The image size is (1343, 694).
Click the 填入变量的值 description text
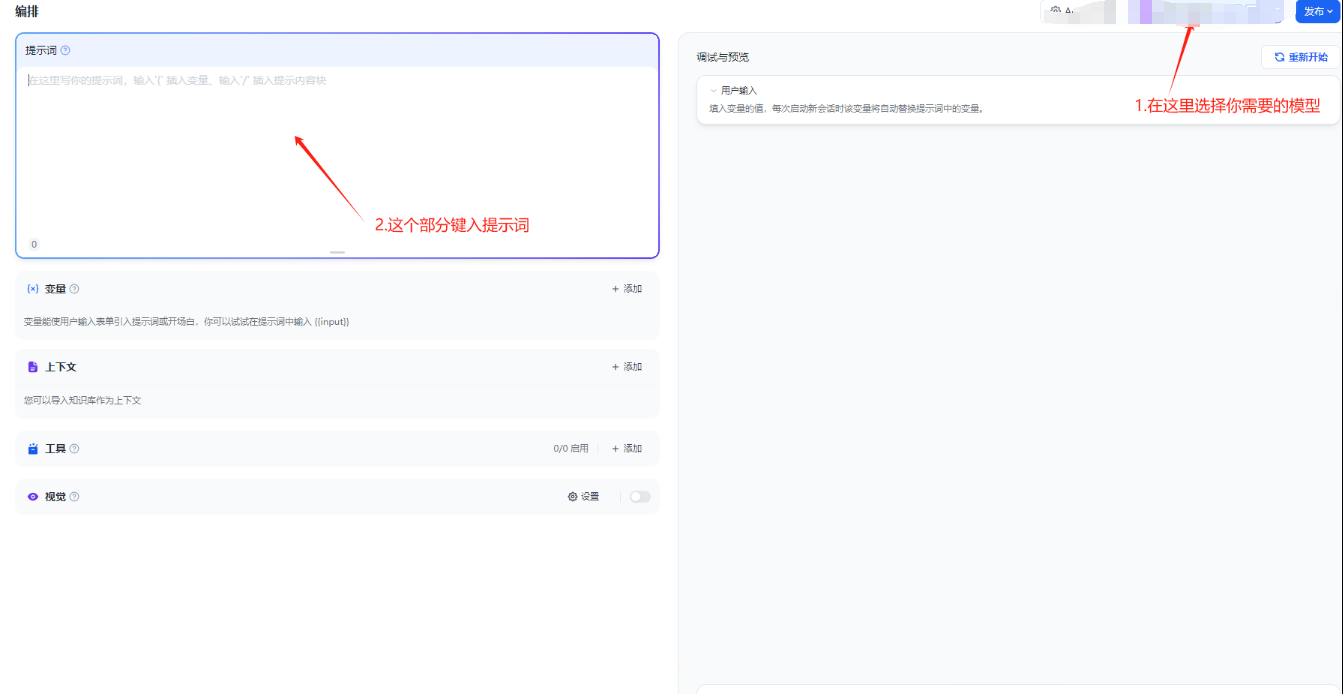847,108
